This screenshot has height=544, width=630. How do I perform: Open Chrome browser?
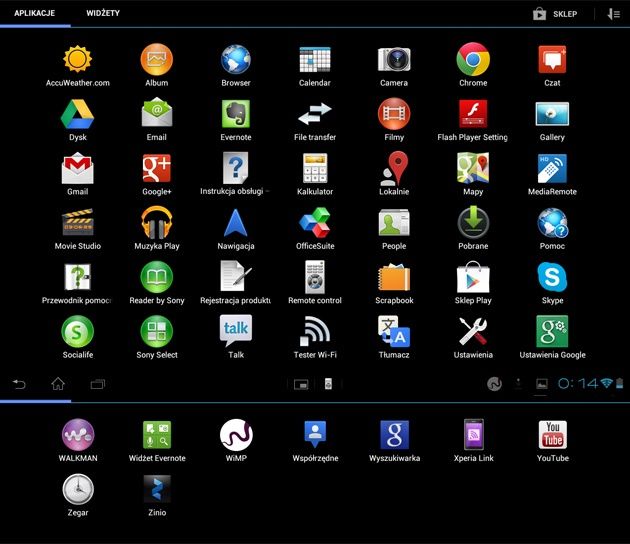click(473, 59)
